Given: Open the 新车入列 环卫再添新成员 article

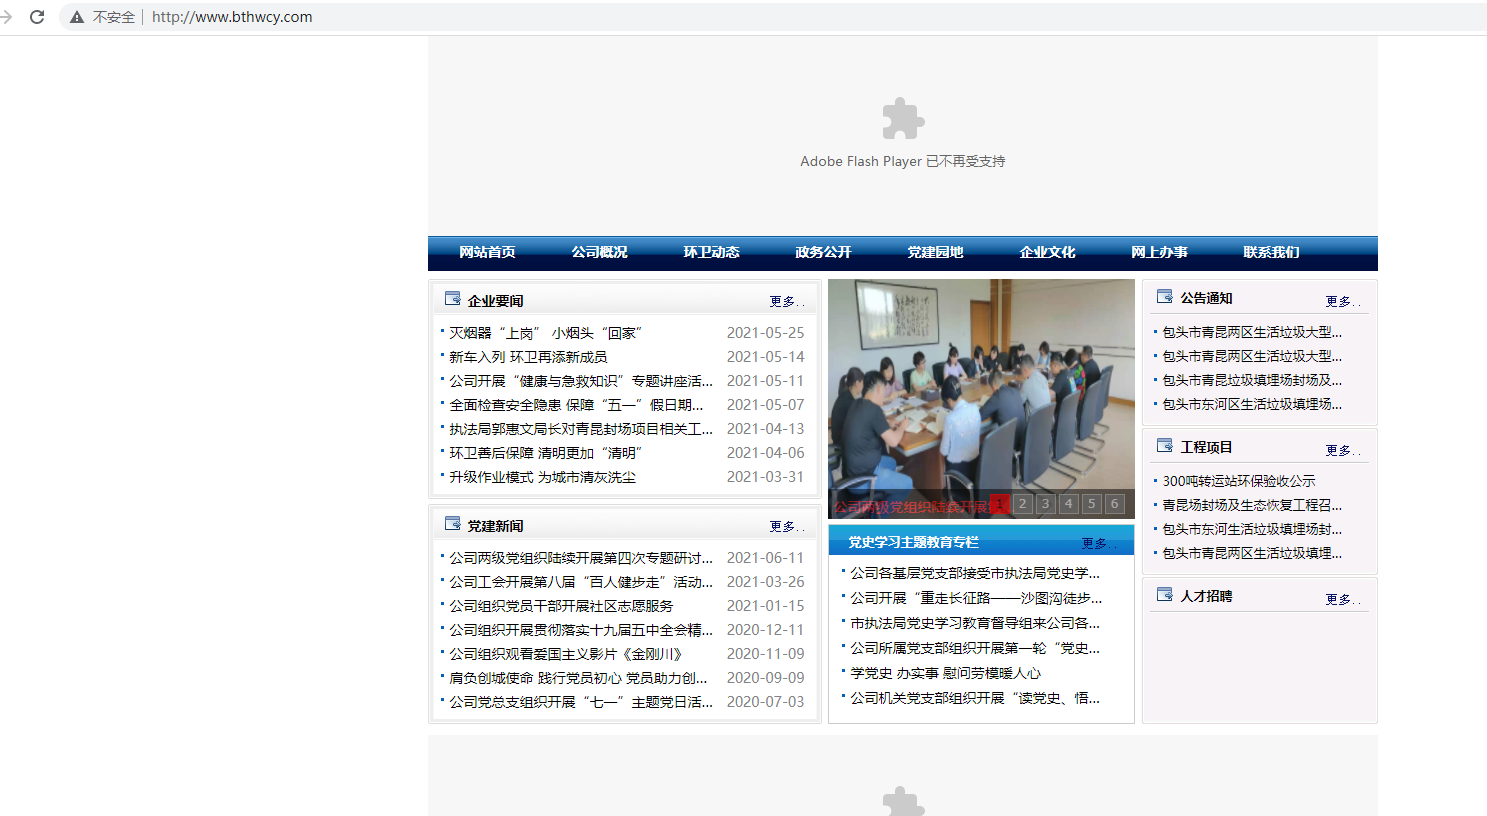Looking at the screenshot, I should tap(528, 357).
